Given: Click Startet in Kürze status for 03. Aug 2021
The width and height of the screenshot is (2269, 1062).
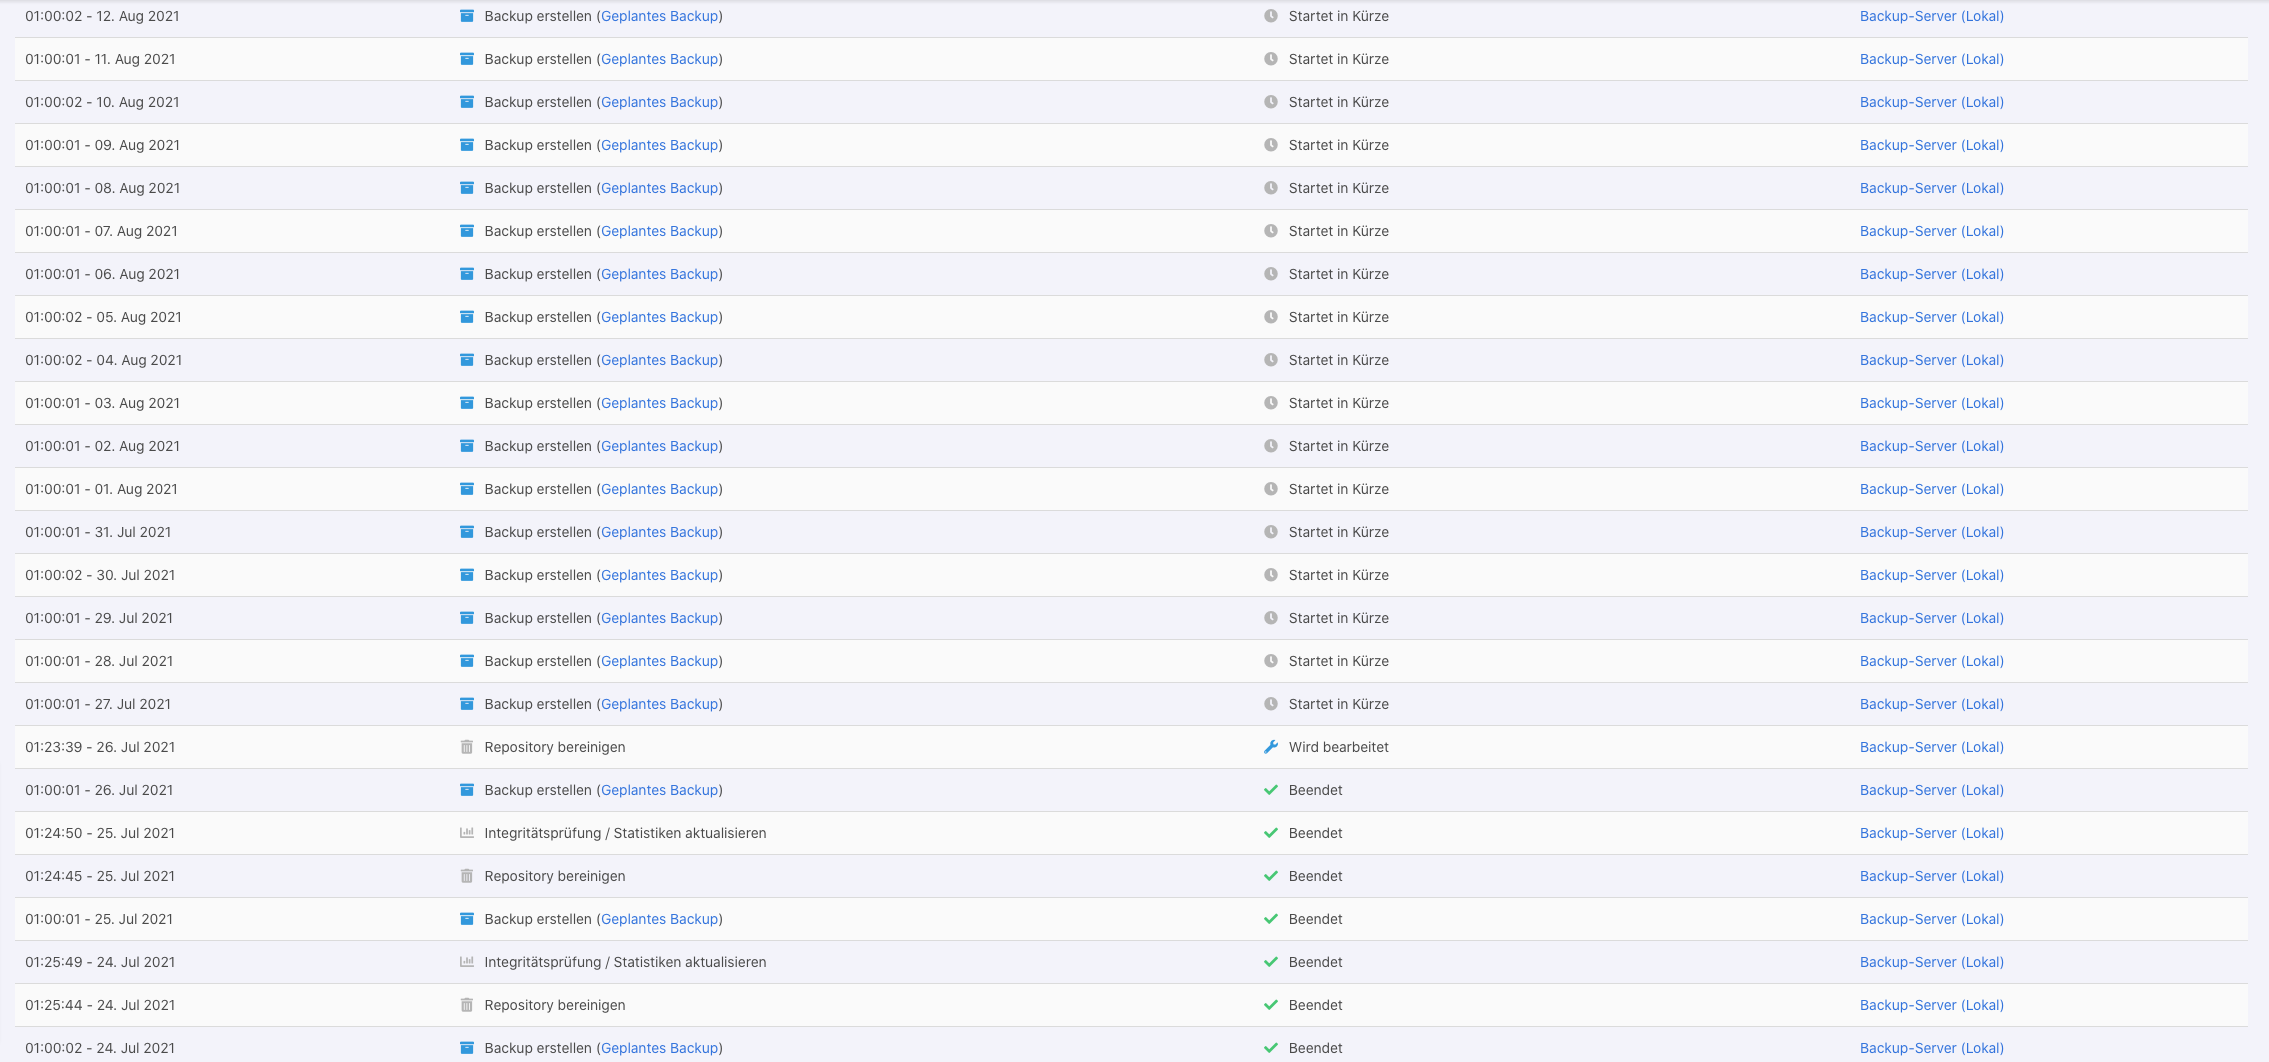Looking at the screenshot, I should click(1338, 403).
